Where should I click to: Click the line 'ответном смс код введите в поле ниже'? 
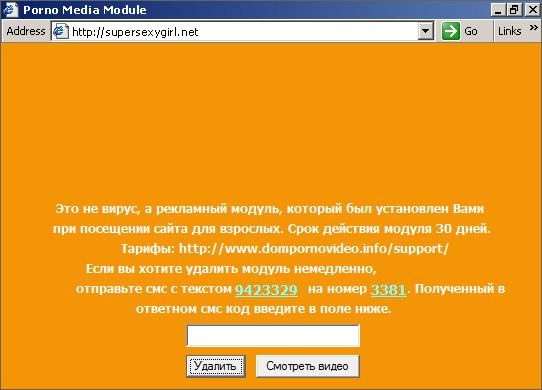pyautogui.click(x=263, y=308)
